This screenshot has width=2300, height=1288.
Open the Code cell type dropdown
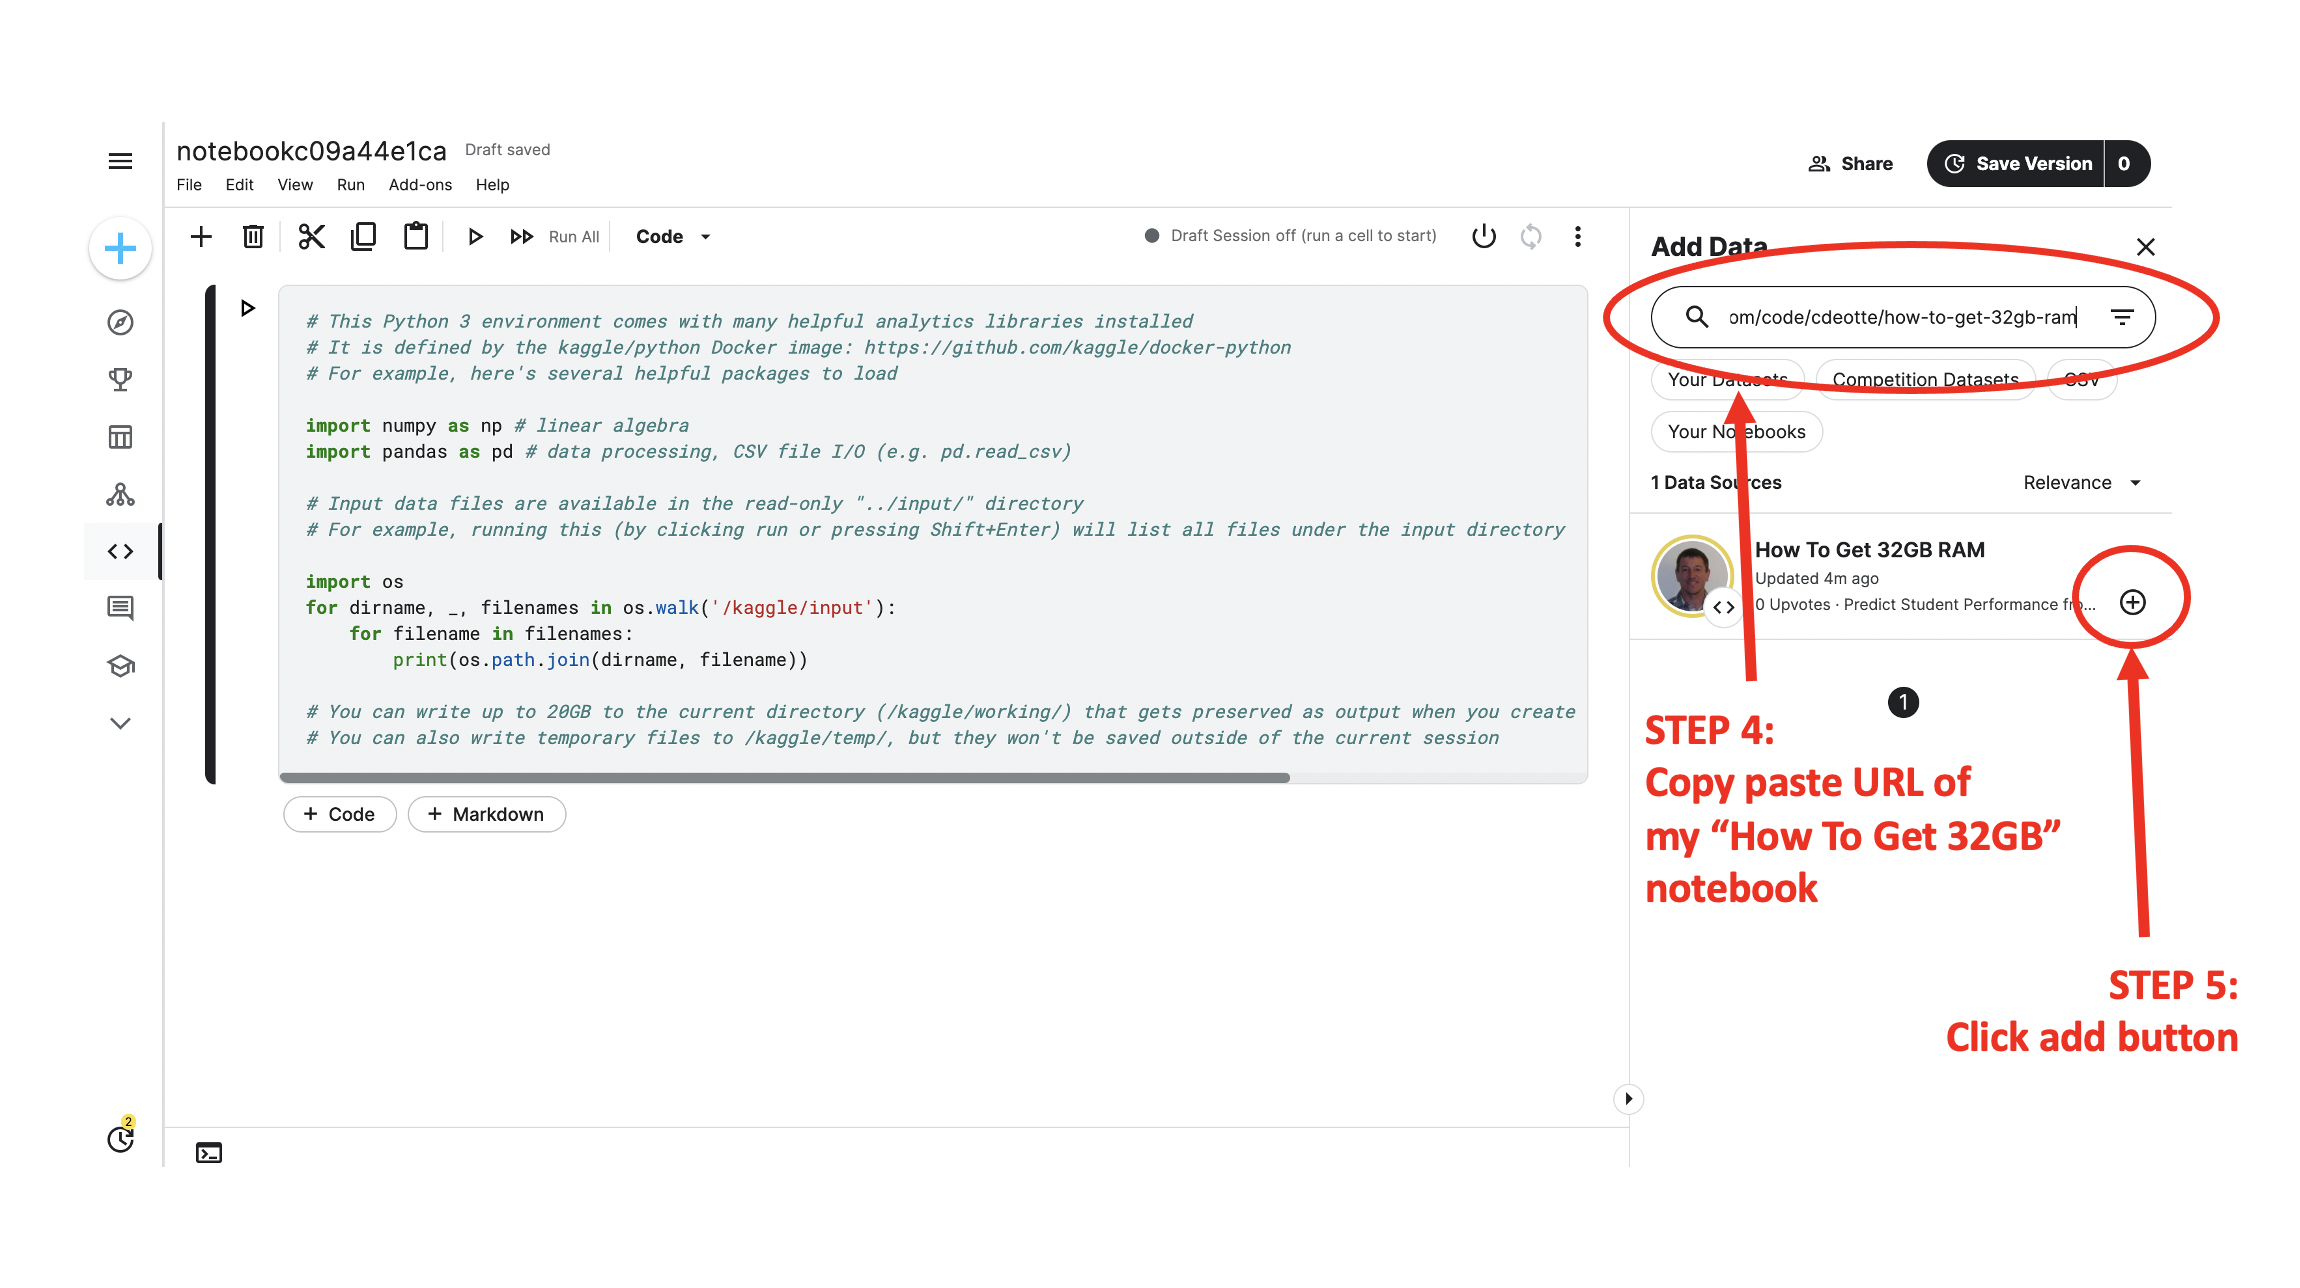673,237
